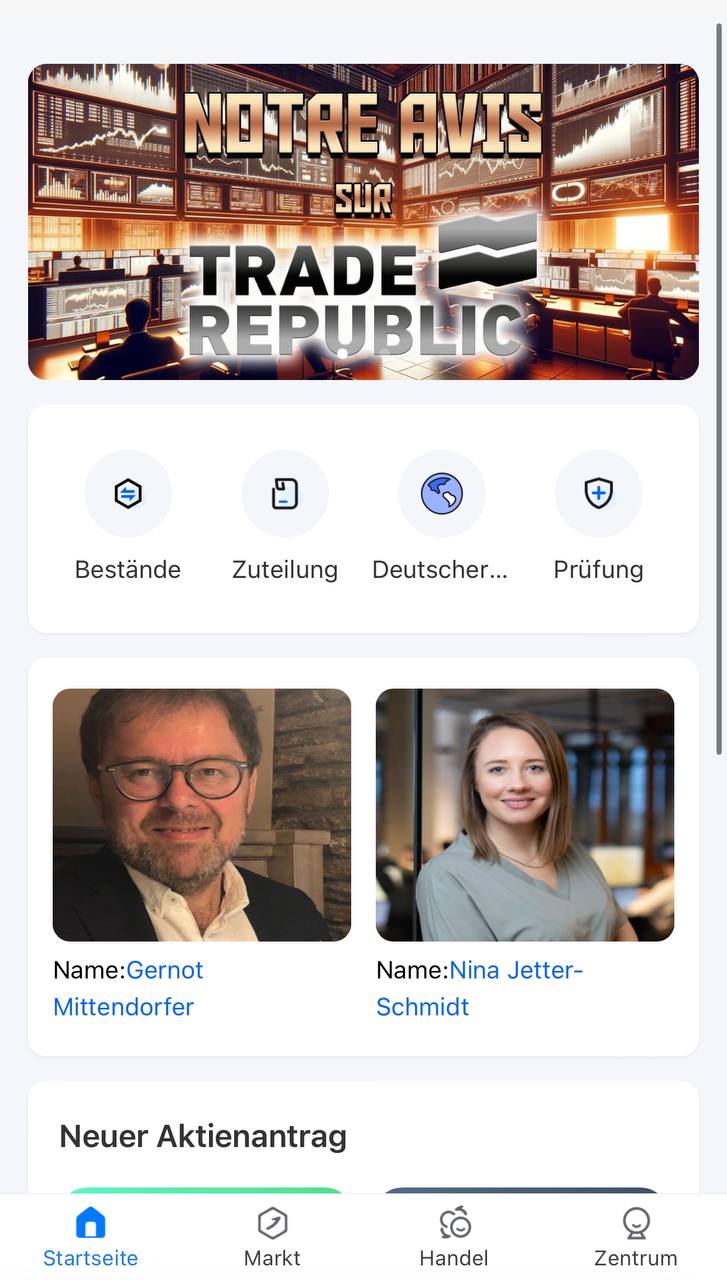The image size is (727, 1280).
Task: Tap the photo above Nina Jetter-Schmidt's name
Action: click(x=525, y=815)
